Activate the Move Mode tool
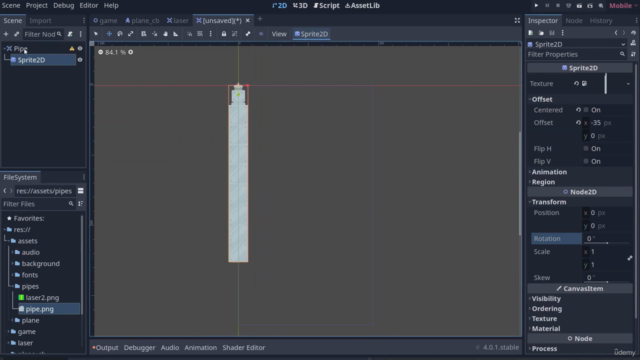Viewport: 640px width, 360px height. 109,34
